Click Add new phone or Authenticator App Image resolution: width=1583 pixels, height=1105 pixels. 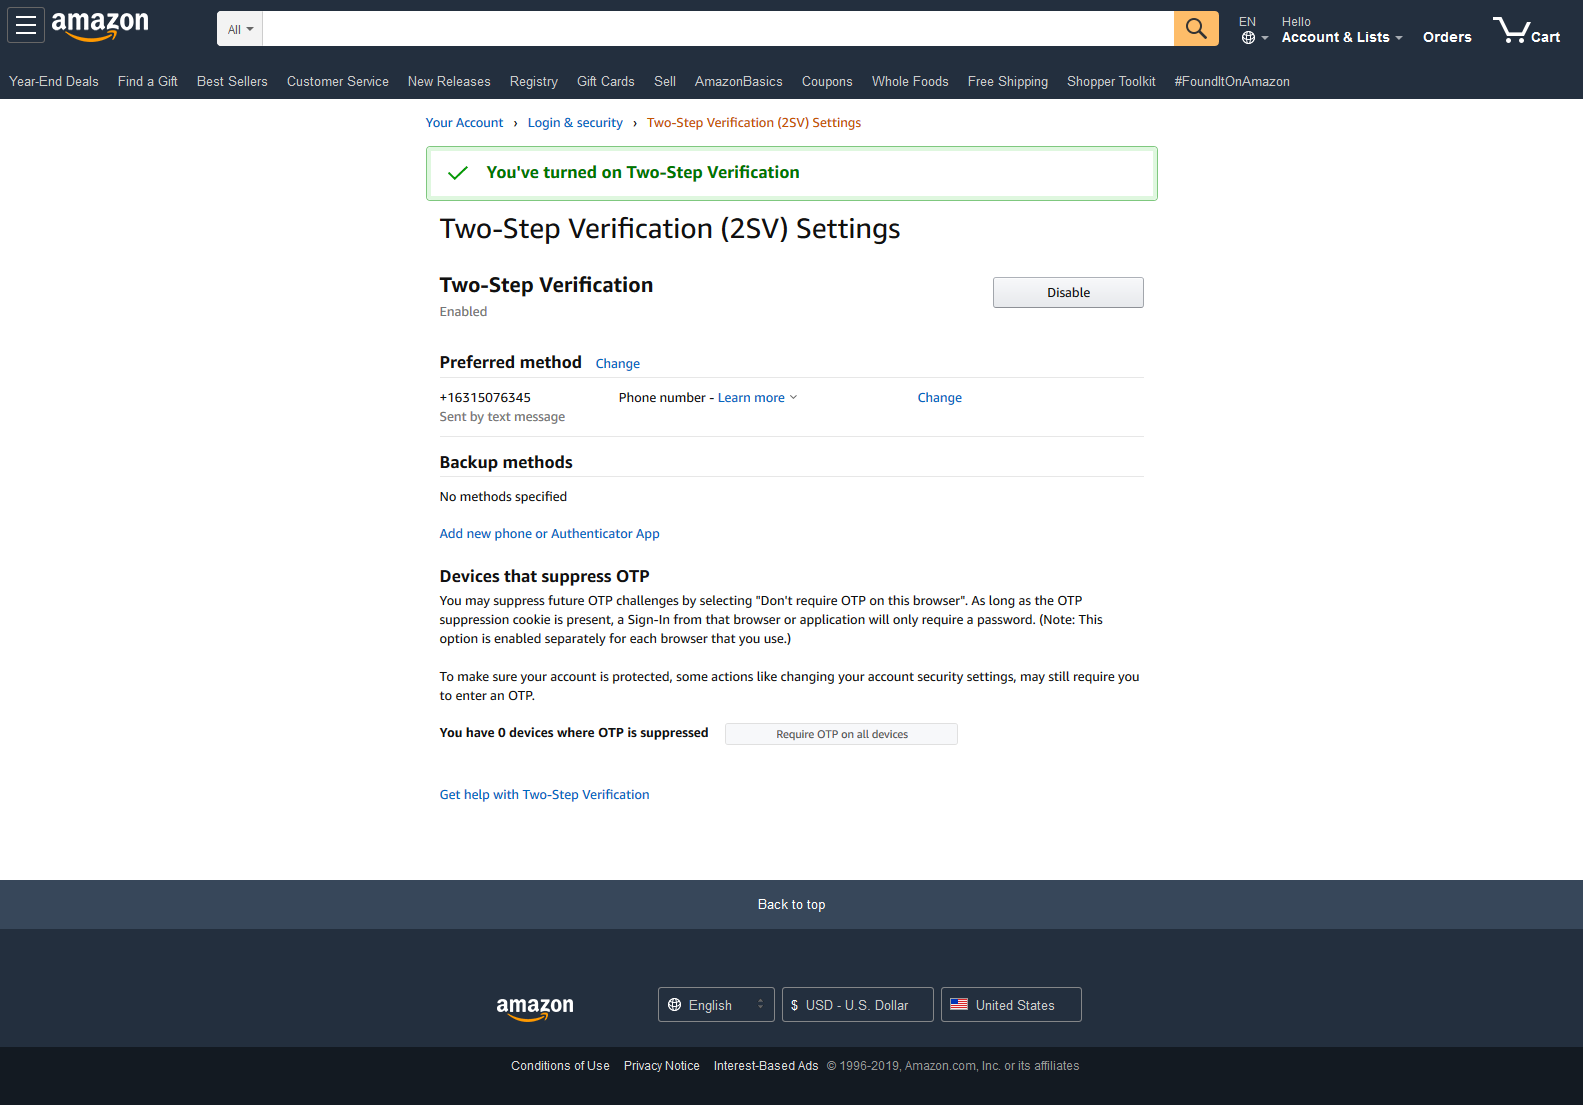[x=550, y=534]
